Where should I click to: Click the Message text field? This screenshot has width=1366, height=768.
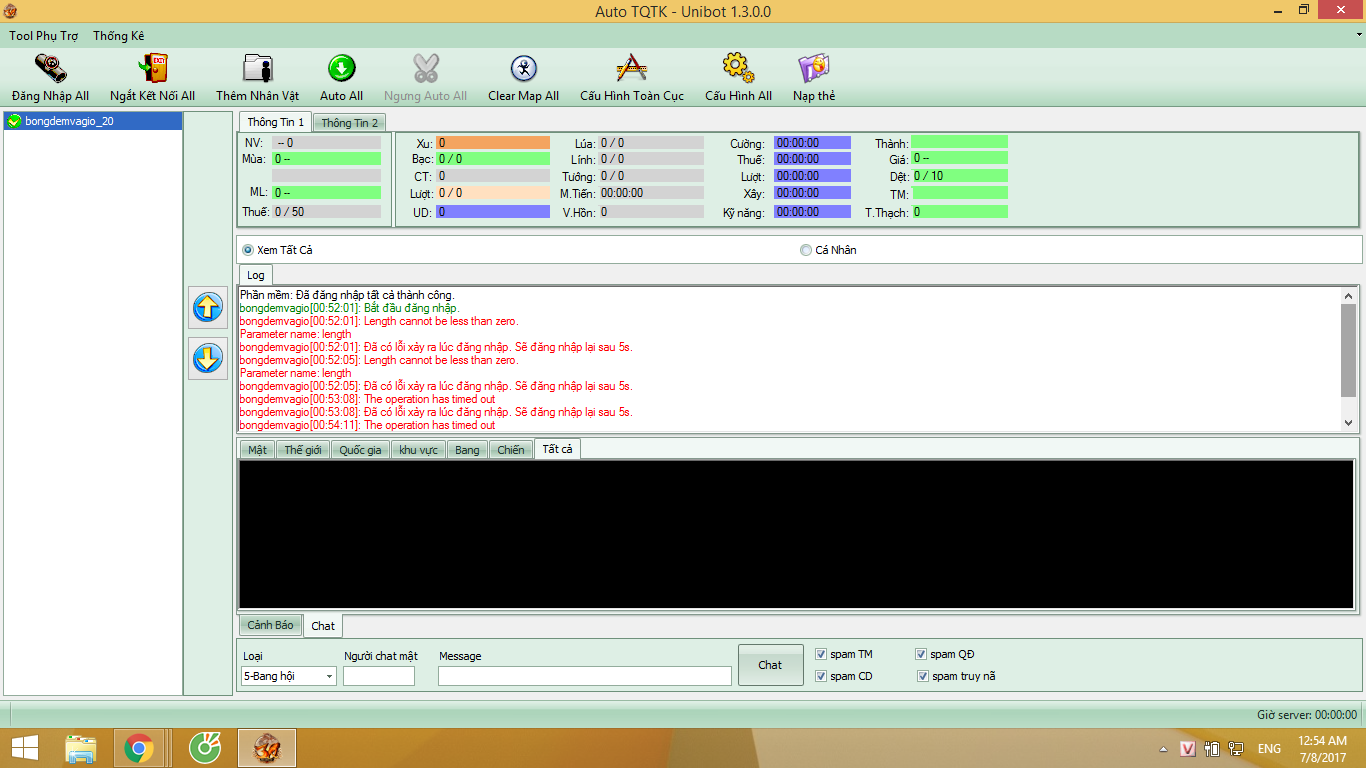tap(585, 676)
